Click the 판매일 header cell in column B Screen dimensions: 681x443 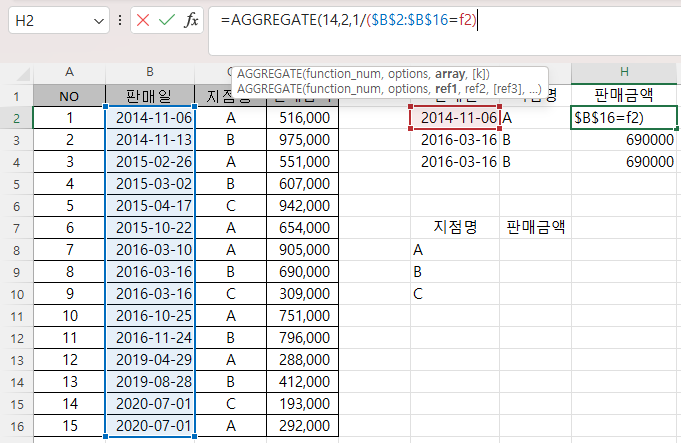click(x=150, y=96)
